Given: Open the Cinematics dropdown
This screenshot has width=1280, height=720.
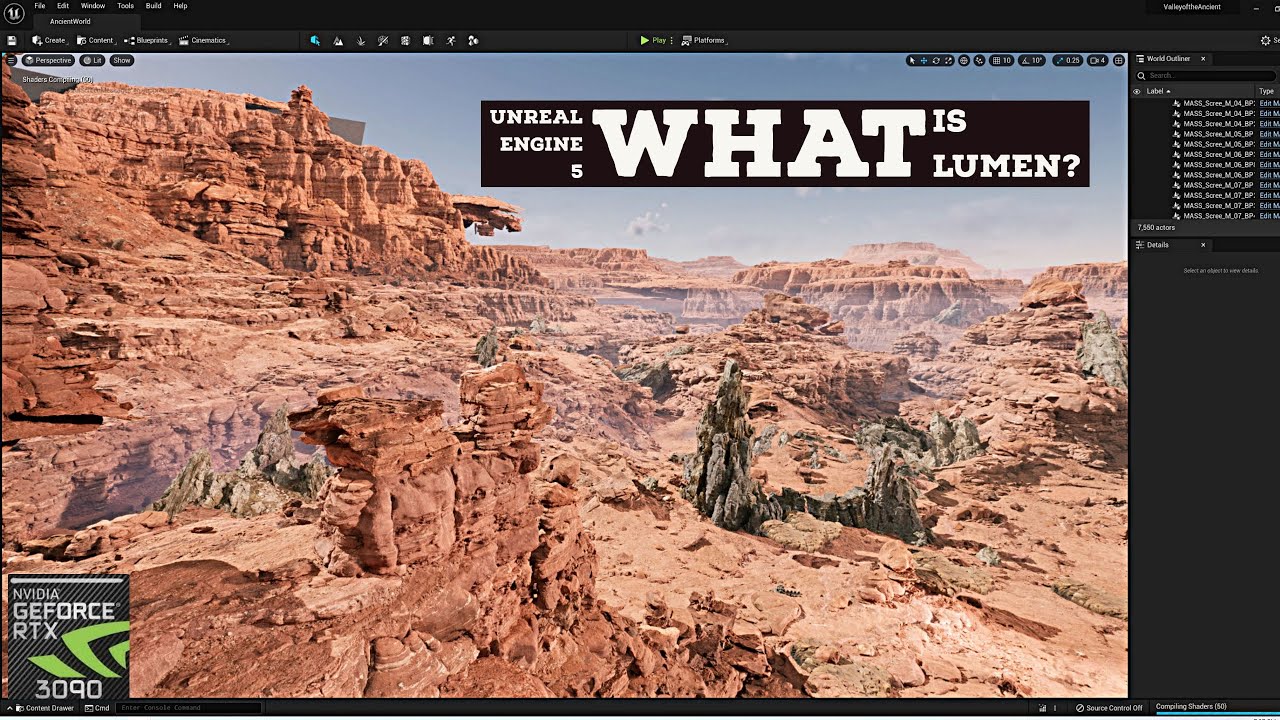Looking at the screenshot, I should pos(204,40).
